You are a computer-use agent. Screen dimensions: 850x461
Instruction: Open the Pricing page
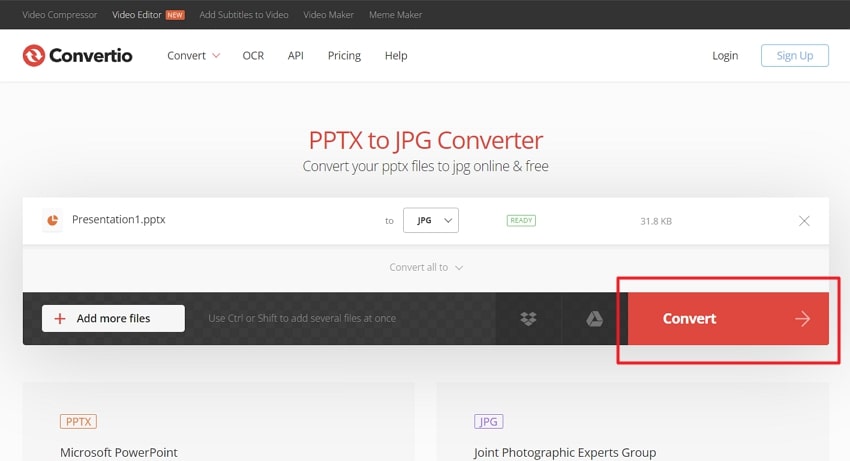[x=344, y=55]
